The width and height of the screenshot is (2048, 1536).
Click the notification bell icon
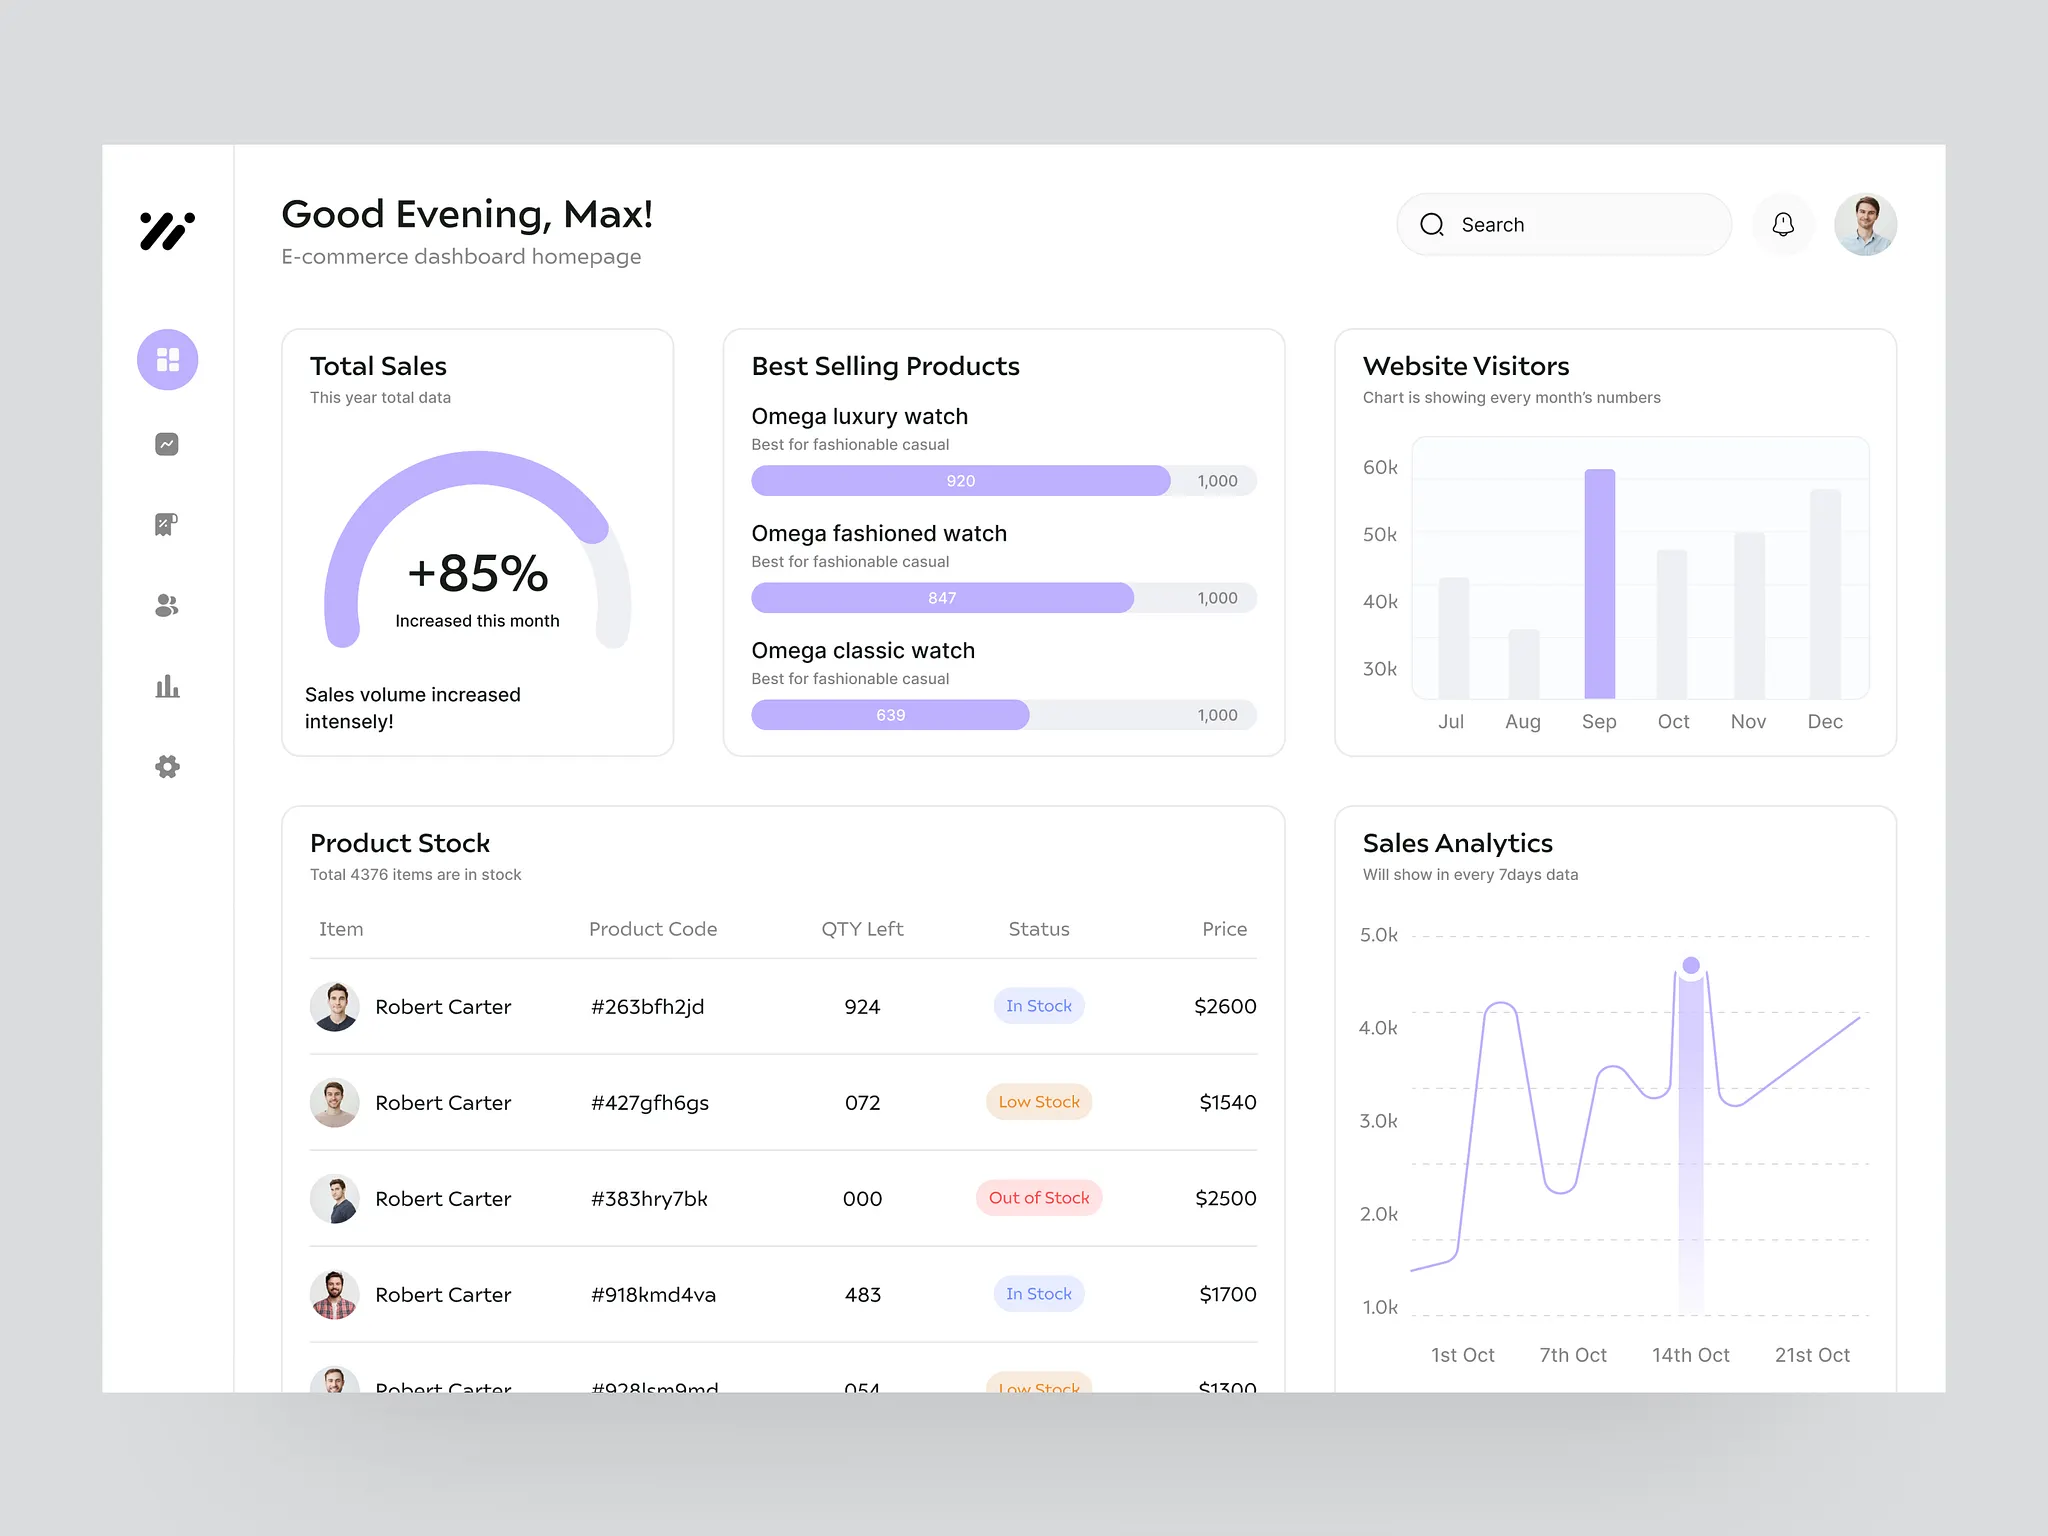1782,224
